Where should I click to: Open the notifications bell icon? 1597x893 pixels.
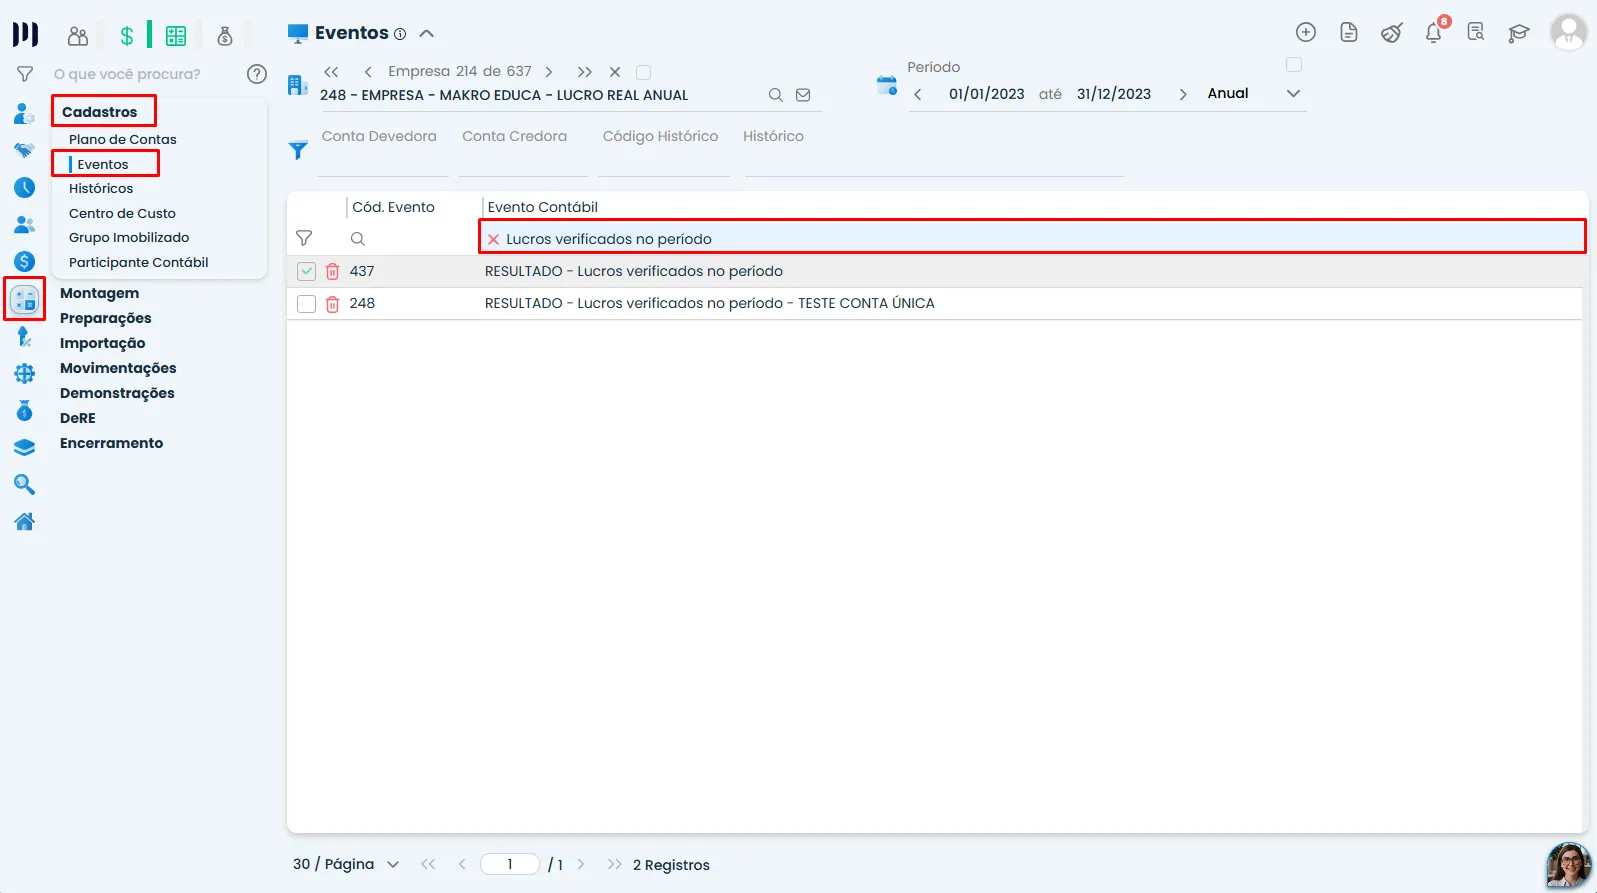(1433, 33)
